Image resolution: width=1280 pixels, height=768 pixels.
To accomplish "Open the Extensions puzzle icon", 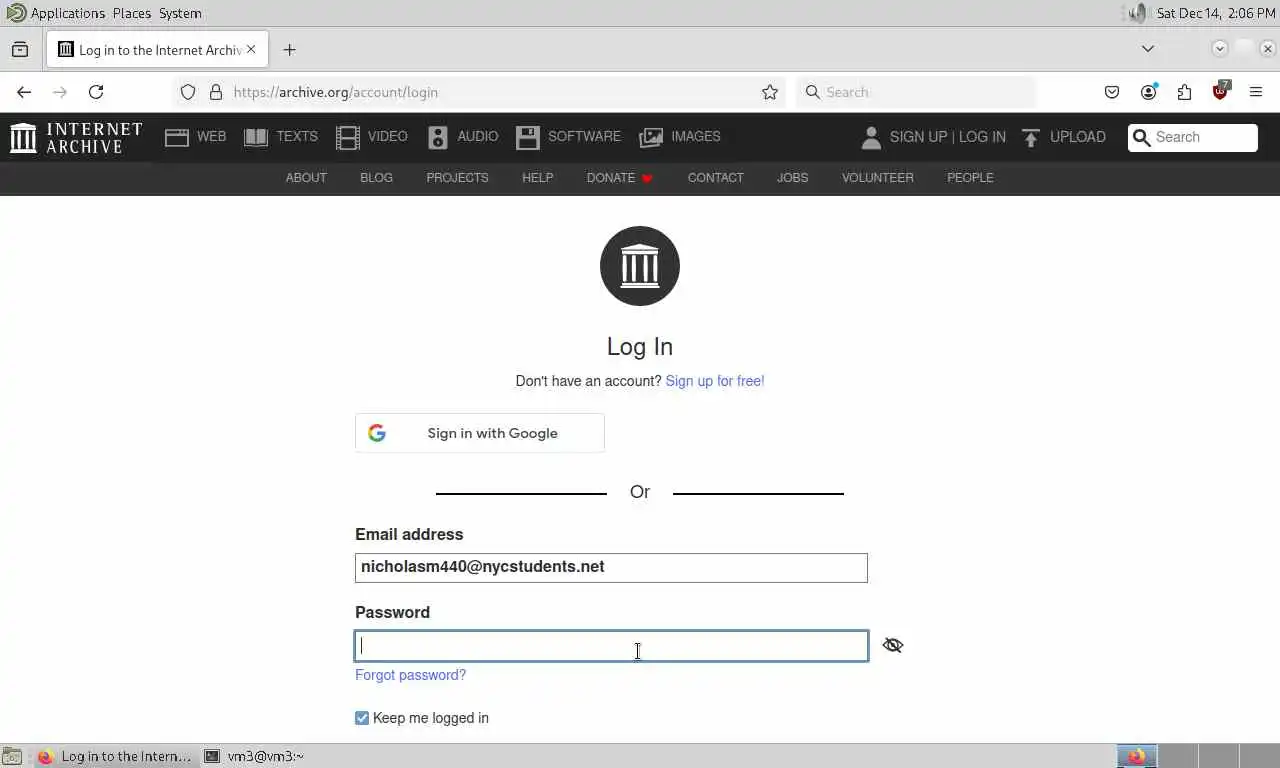I will [1184, 92].
